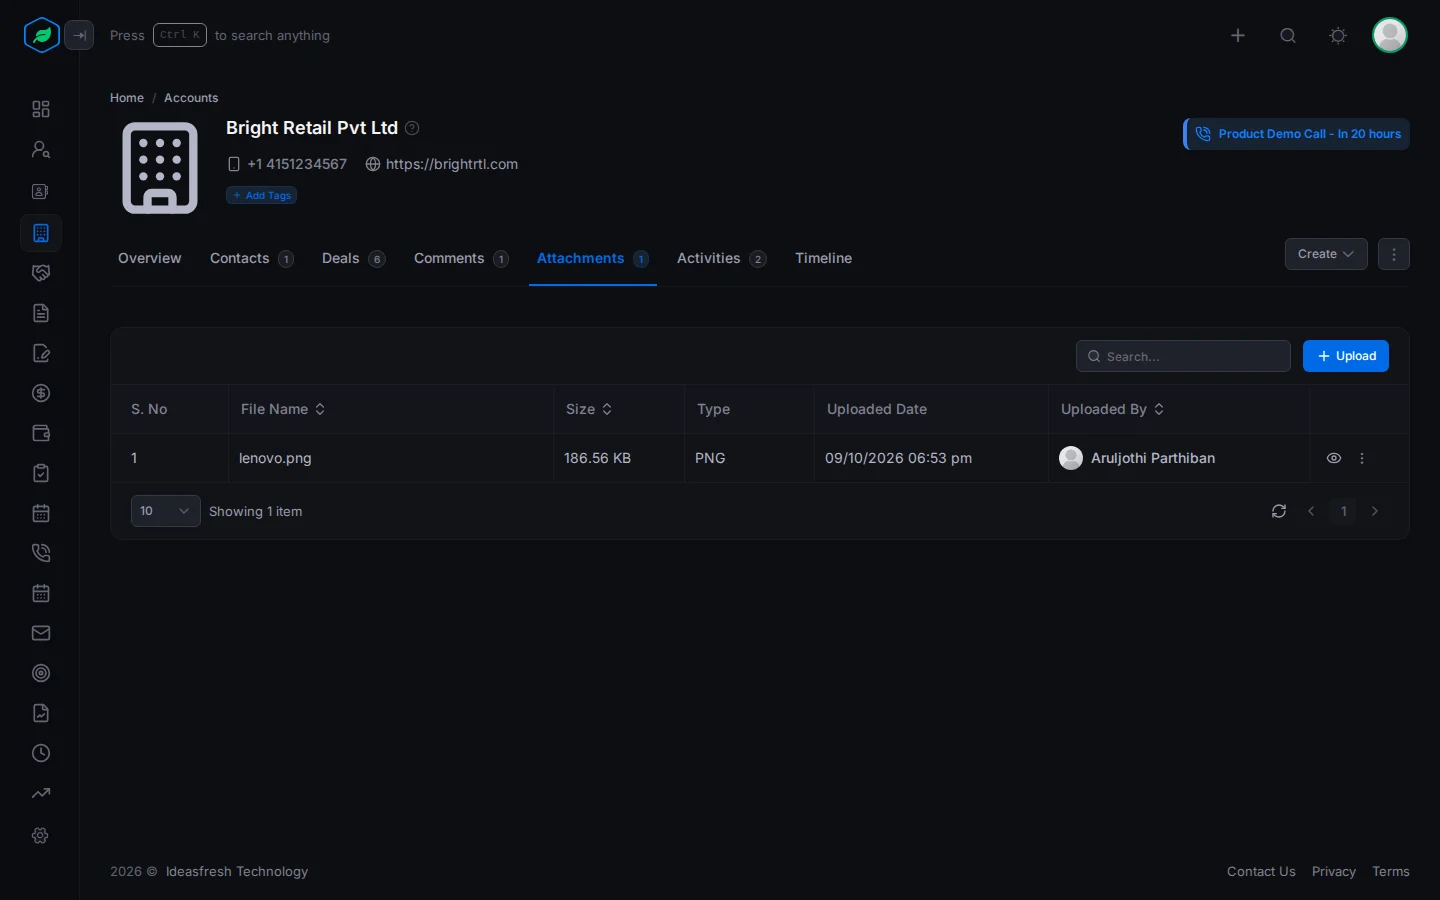Open the settings gear in sidebar
Screen dimensions: 1440x900
click(41, 835)
